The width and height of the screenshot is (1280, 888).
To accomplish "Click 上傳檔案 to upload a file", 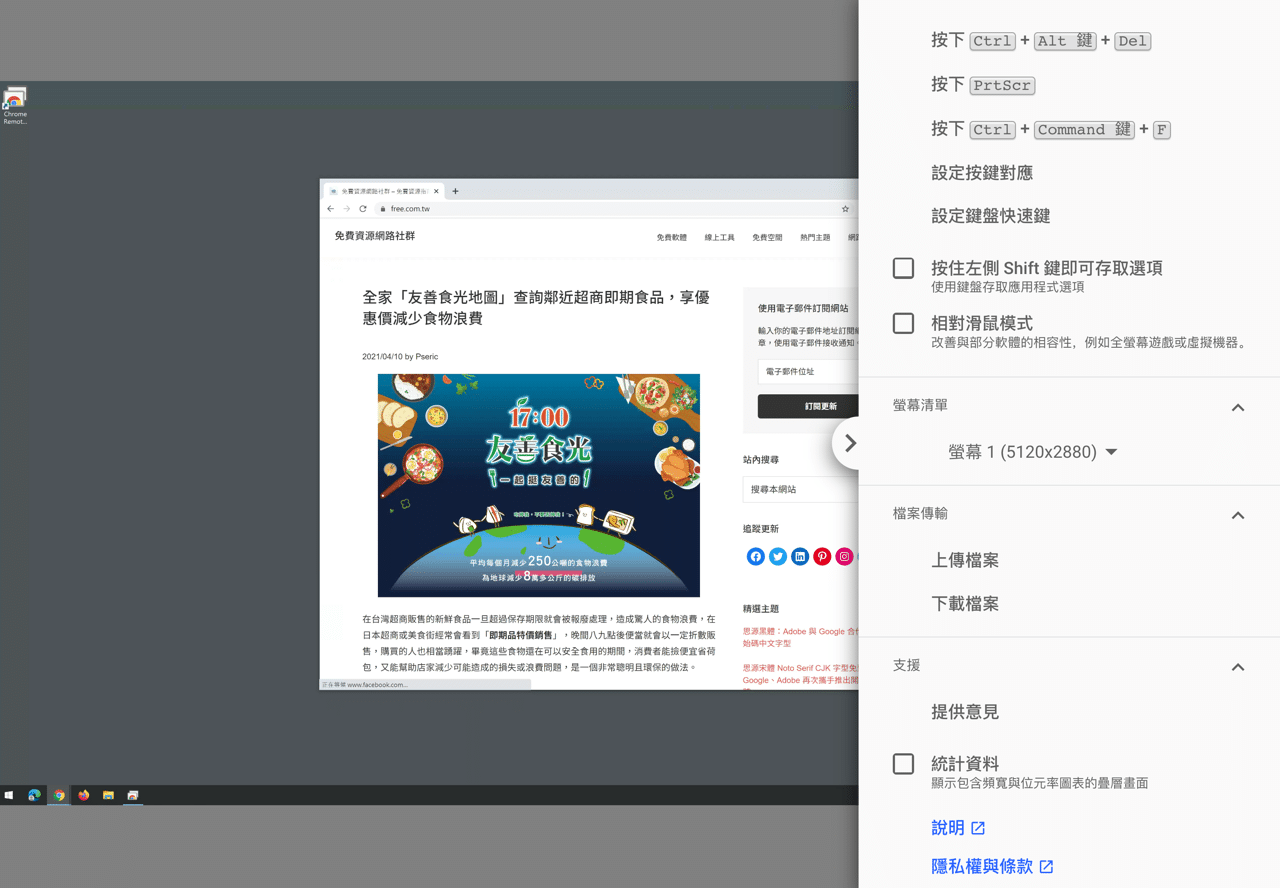I will (965, 560).
